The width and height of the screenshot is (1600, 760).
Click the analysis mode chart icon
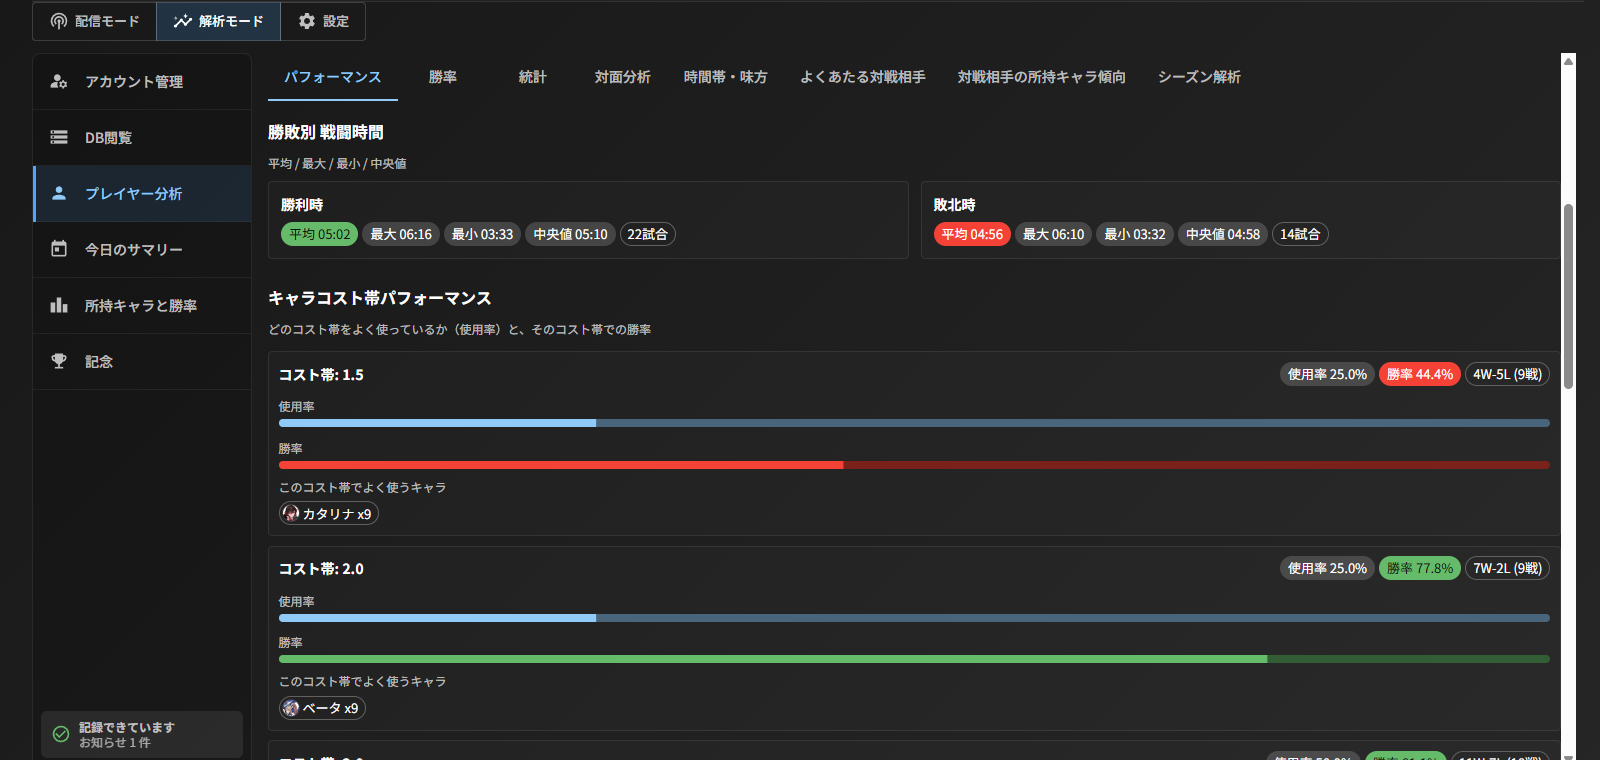click(182, 21)
